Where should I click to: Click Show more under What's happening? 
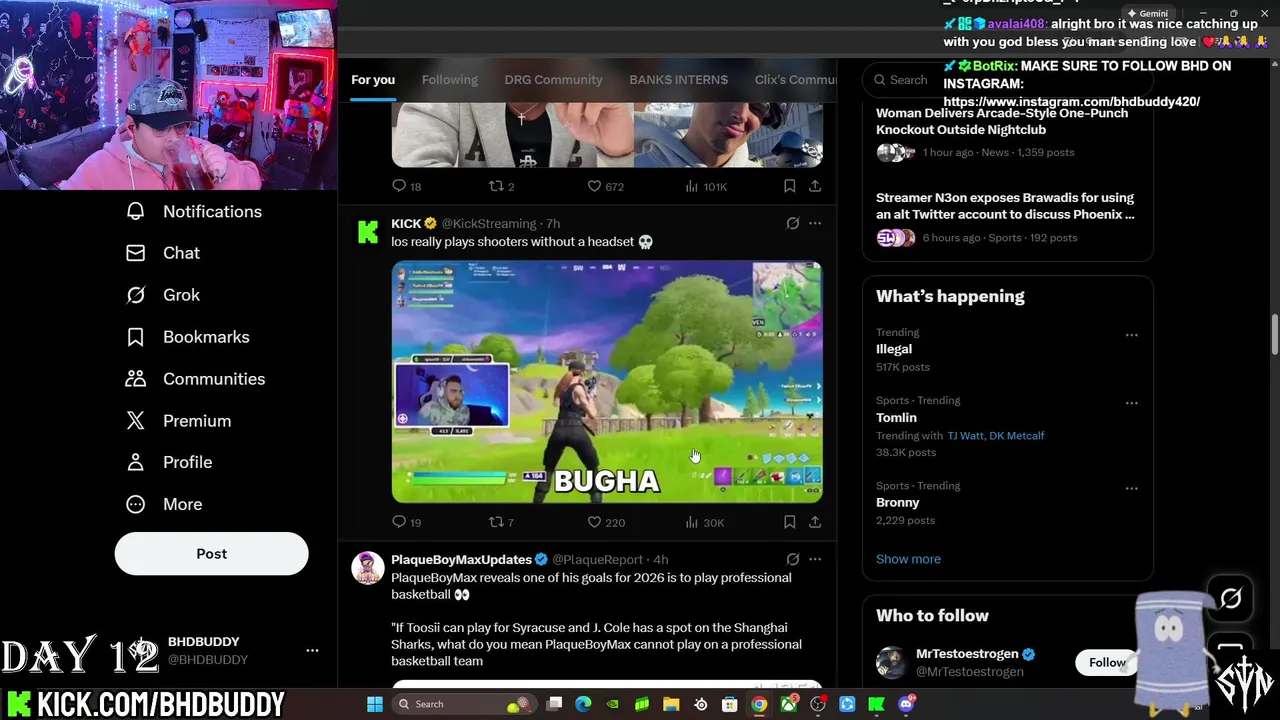[908, 559]
